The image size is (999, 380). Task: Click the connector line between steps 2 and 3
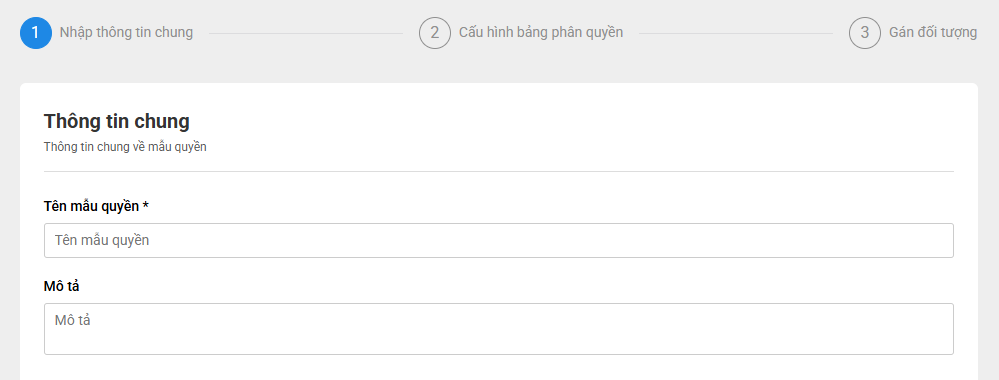(x=736, y=33)
